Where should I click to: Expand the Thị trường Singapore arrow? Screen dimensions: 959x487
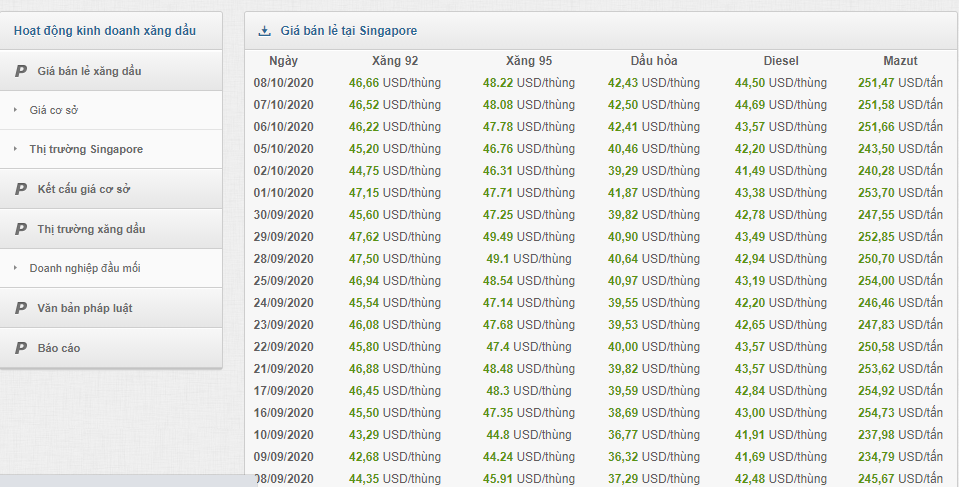16,149
